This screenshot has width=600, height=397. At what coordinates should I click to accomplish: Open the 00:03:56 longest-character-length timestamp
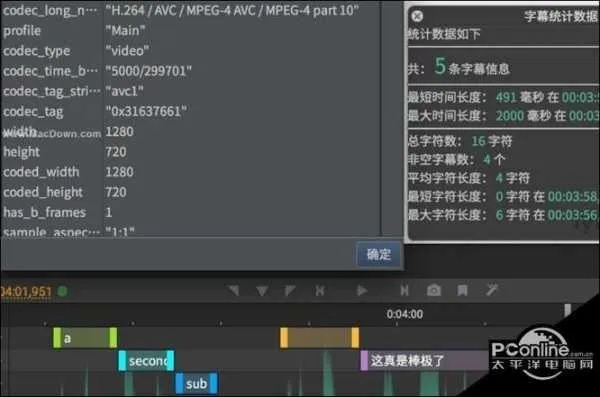coord(573,215)
